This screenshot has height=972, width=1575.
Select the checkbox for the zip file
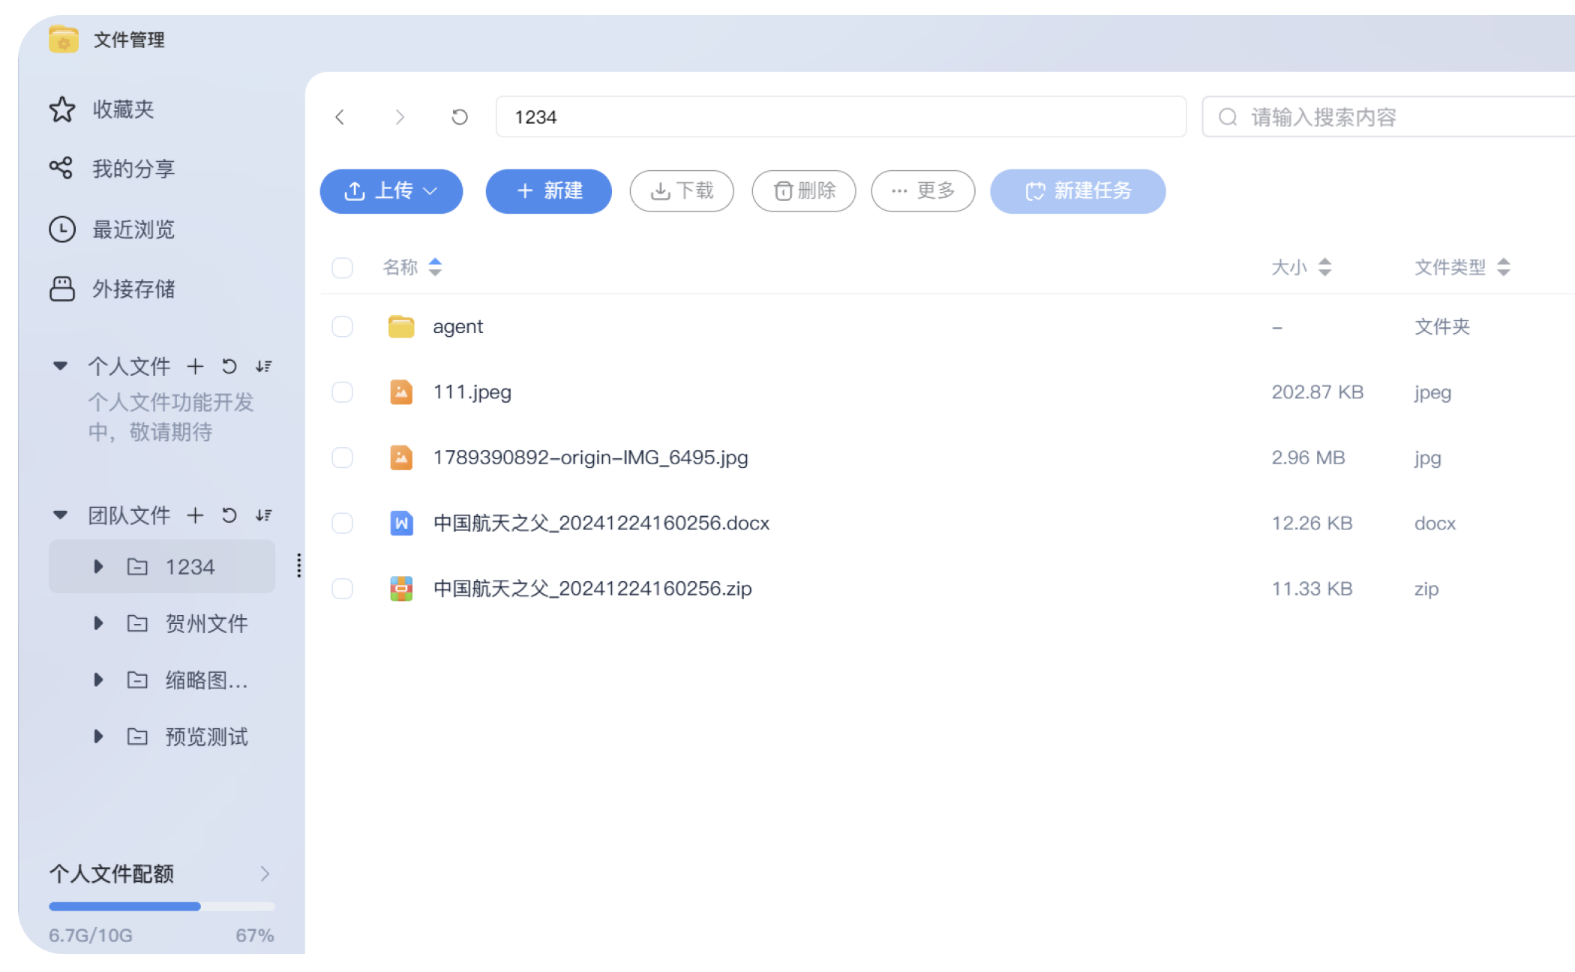coord(342,589)
